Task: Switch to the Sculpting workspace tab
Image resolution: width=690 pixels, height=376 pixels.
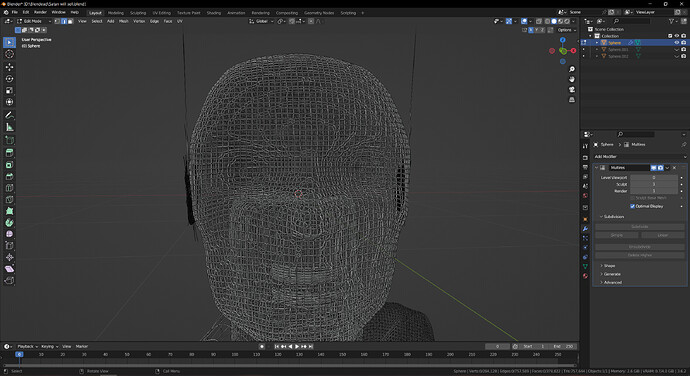Action: coord(138,13)
